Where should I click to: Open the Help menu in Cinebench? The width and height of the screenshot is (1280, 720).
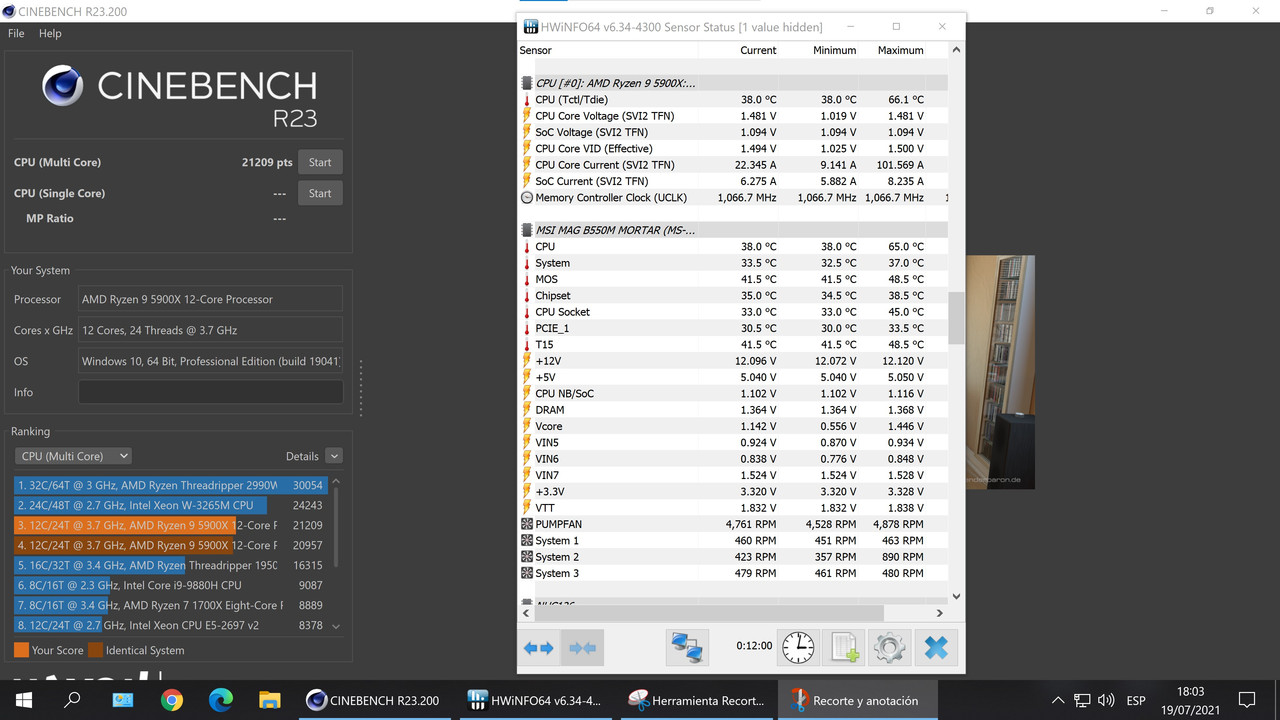click(50, 33)
